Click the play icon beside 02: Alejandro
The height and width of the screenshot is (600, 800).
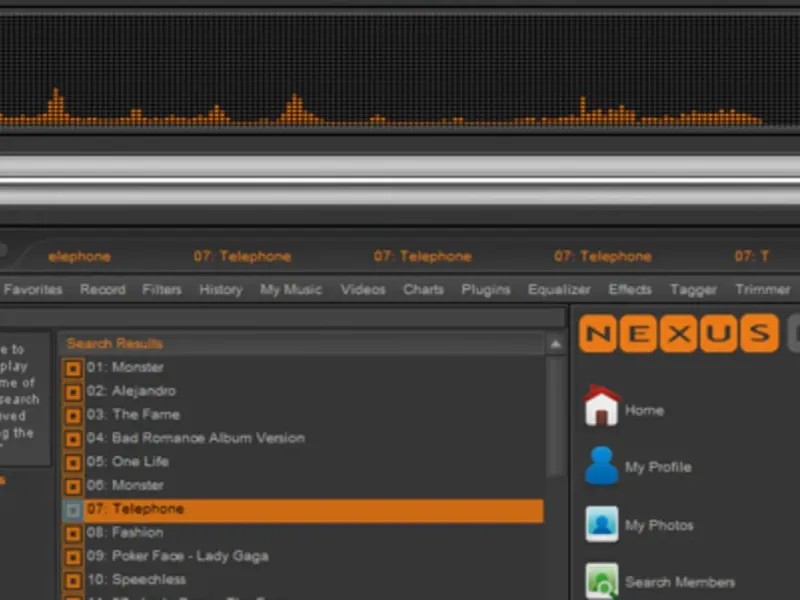tap(73, 392)
